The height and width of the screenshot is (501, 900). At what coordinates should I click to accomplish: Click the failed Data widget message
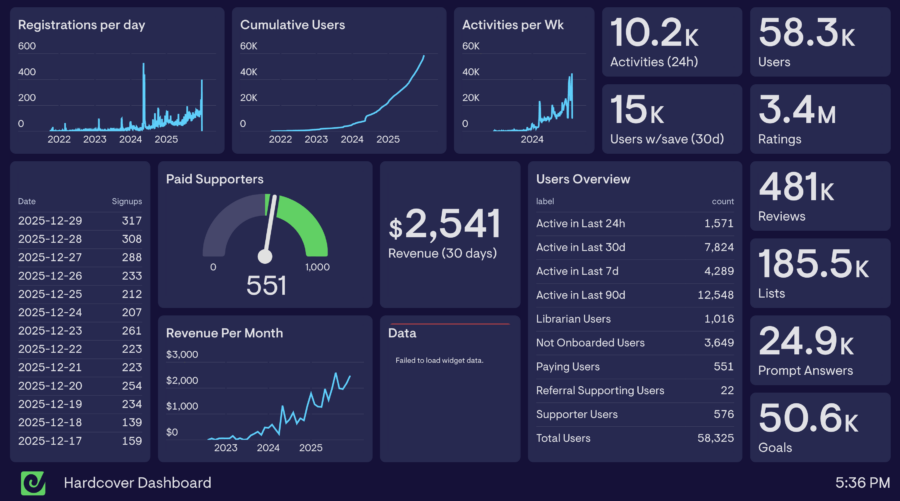click(x=439, y=360)
